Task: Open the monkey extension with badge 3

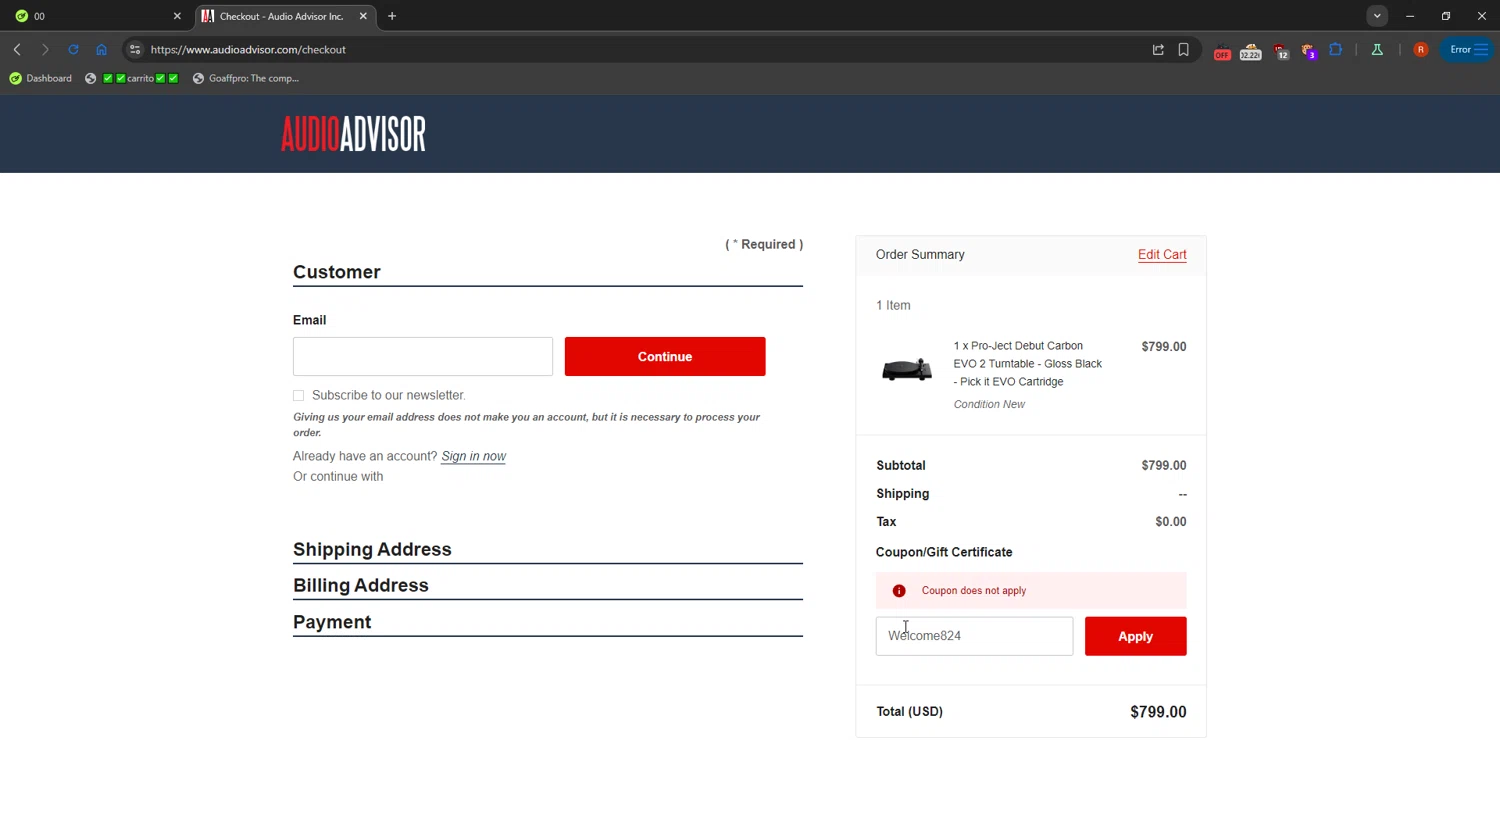Action: 1308,51
